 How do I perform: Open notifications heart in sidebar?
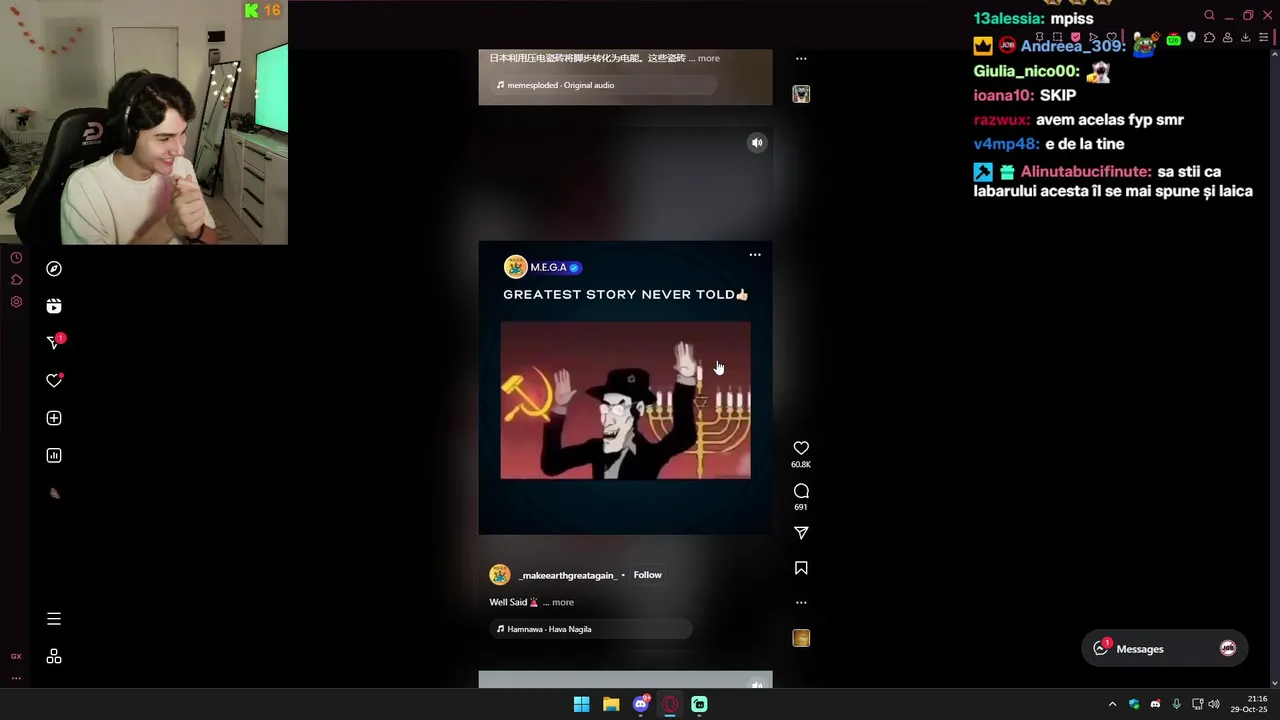[54, 381]
